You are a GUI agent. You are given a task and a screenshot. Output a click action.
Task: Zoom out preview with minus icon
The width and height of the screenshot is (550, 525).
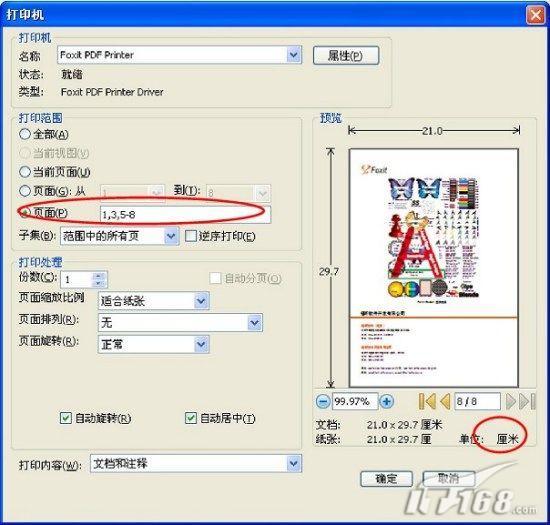pos(323,401)
